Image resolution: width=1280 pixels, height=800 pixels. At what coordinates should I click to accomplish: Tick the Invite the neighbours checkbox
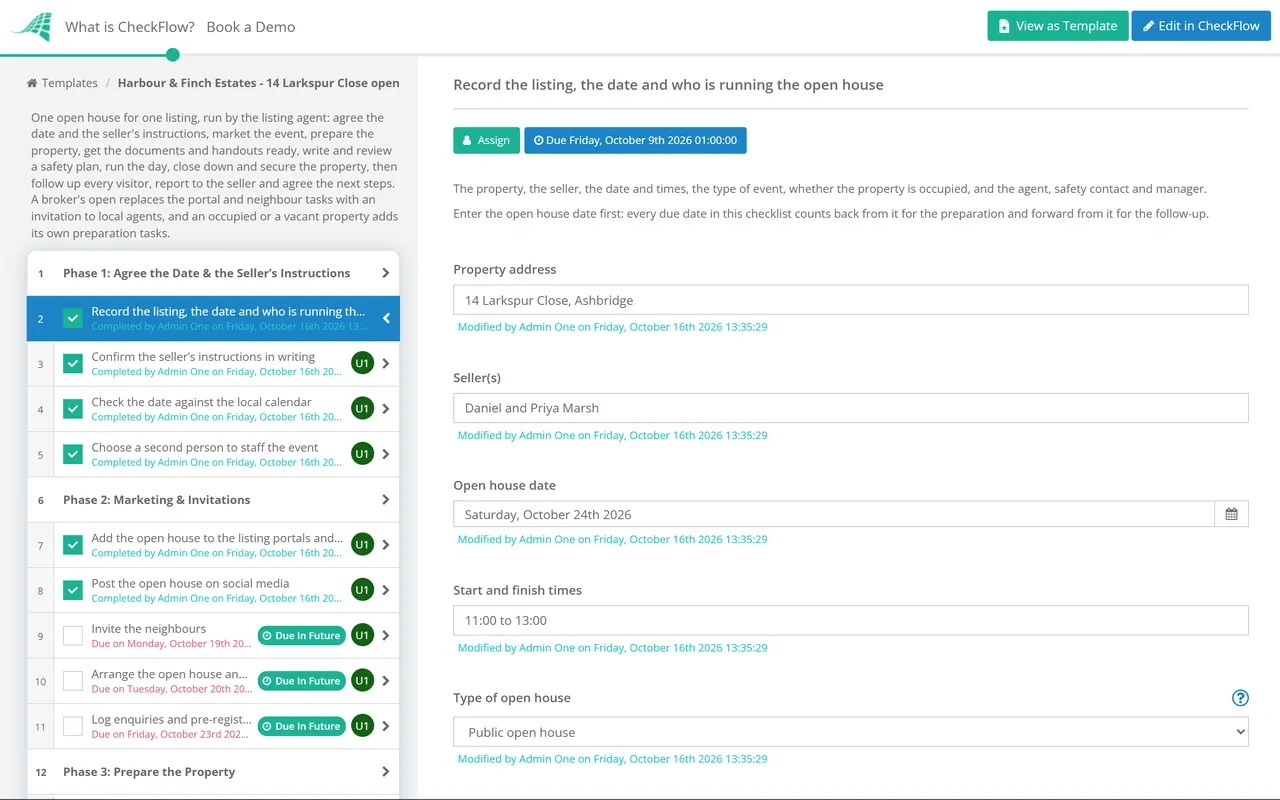pyautogui.click(x=73, y=635)
